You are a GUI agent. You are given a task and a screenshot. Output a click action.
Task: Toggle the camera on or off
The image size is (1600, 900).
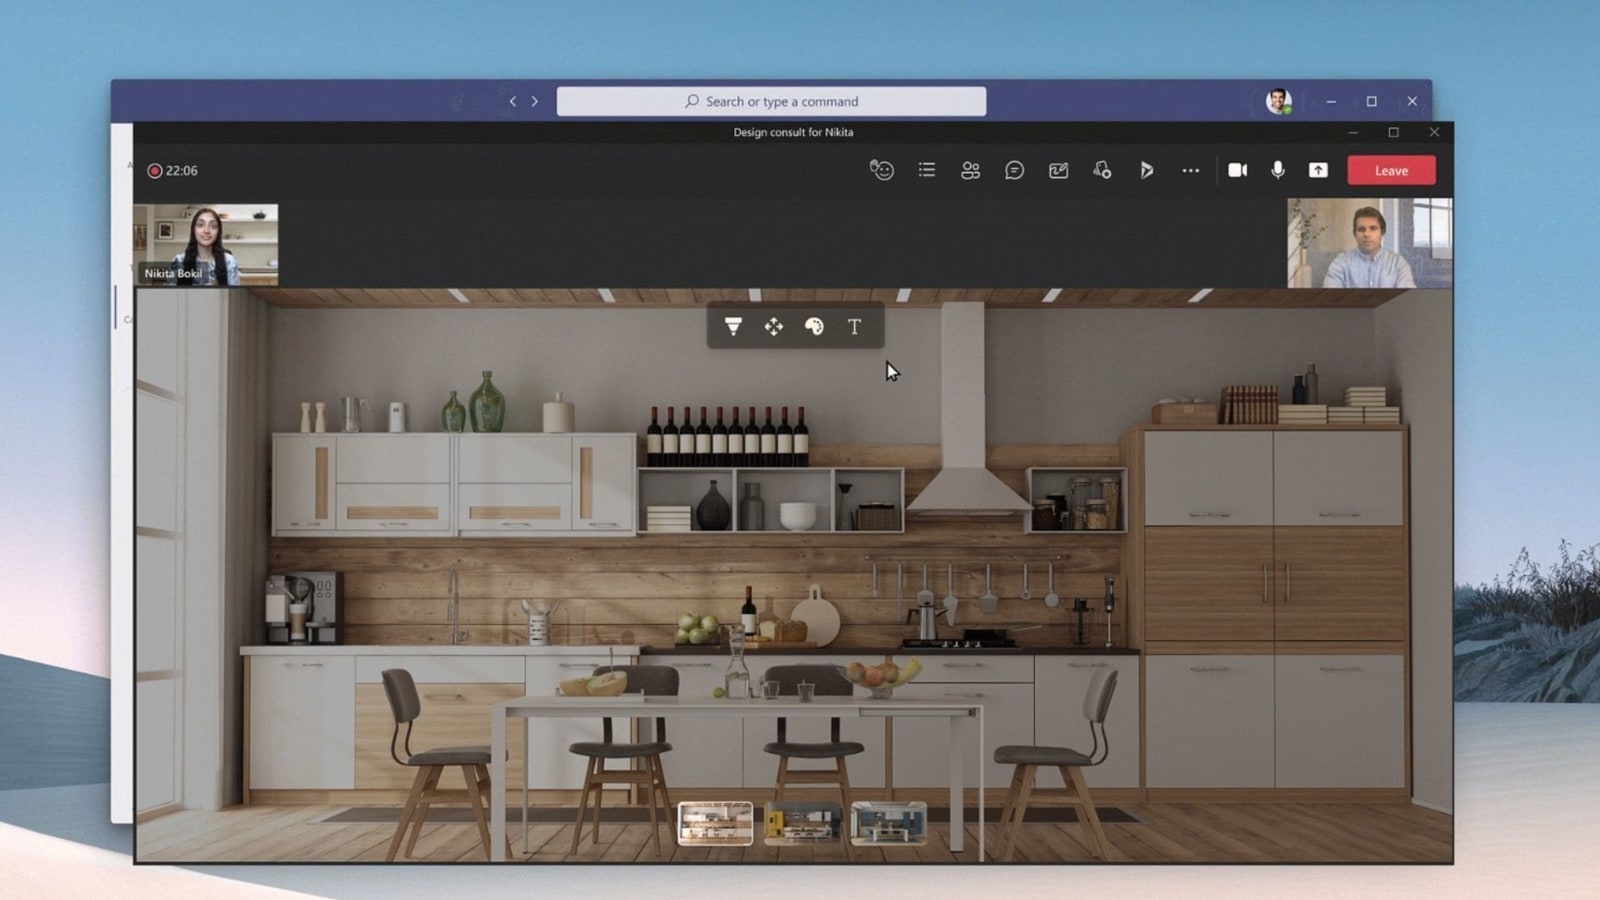coord(1237,170)
